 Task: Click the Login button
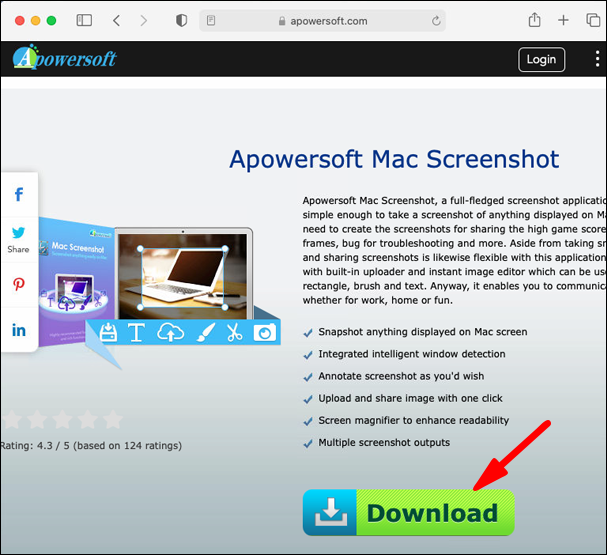pos(541,59)
